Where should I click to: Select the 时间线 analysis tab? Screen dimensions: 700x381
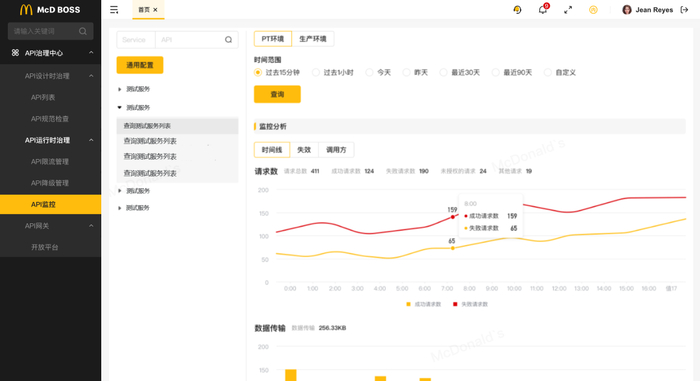click(272, 150)
